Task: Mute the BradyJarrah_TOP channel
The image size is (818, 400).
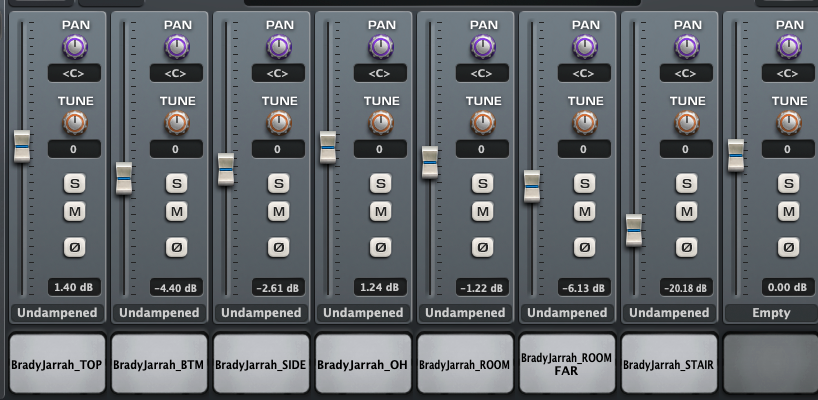Action: tap(75, 212)
